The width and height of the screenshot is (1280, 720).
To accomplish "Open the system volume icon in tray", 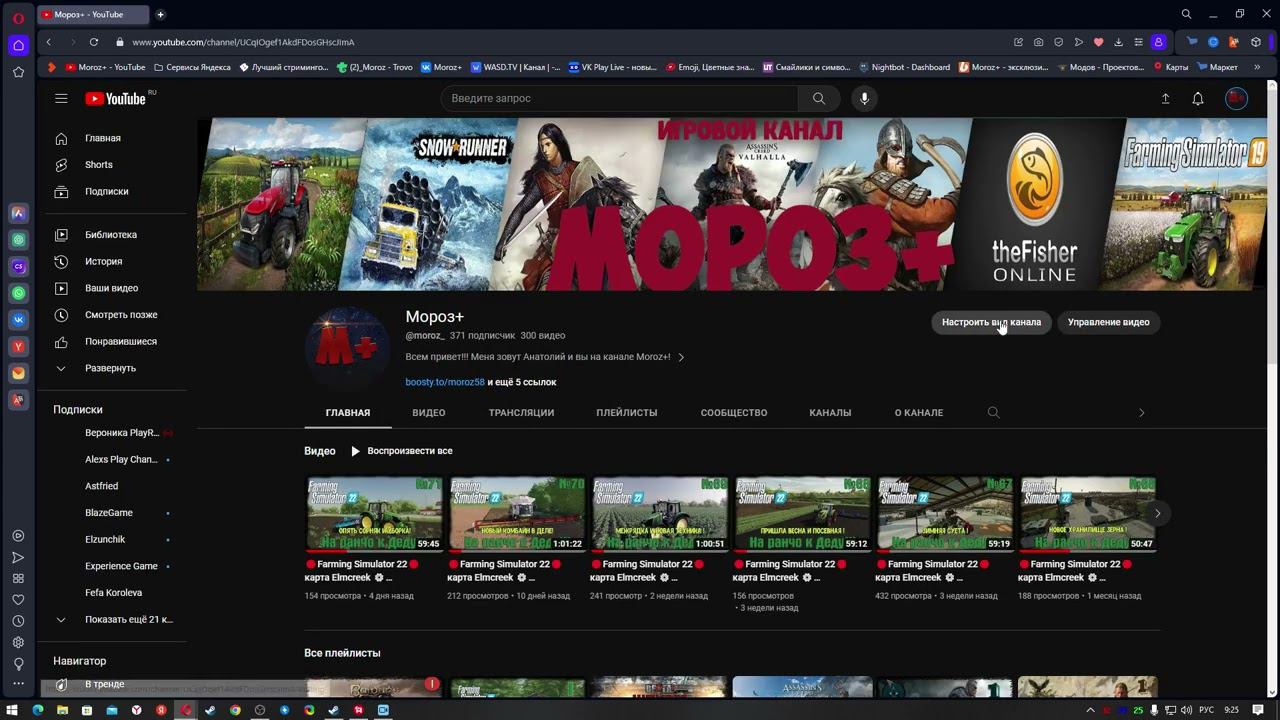I will [1186, 710].
